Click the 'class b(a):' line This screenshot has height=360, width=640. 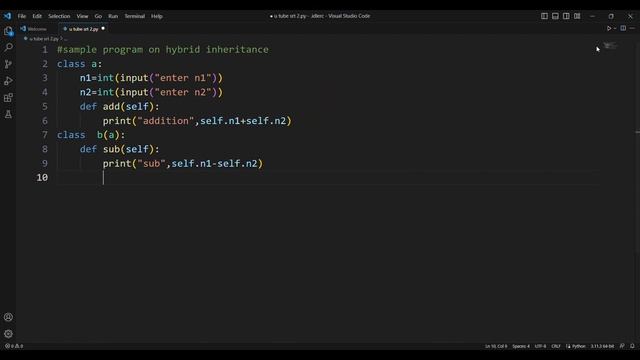[x=91, y=135]
